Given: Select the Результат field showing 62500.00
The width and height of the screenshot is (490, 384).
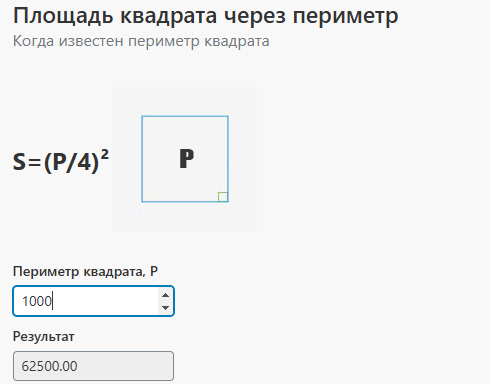Looking at the screenshot, I should [93, 366].
